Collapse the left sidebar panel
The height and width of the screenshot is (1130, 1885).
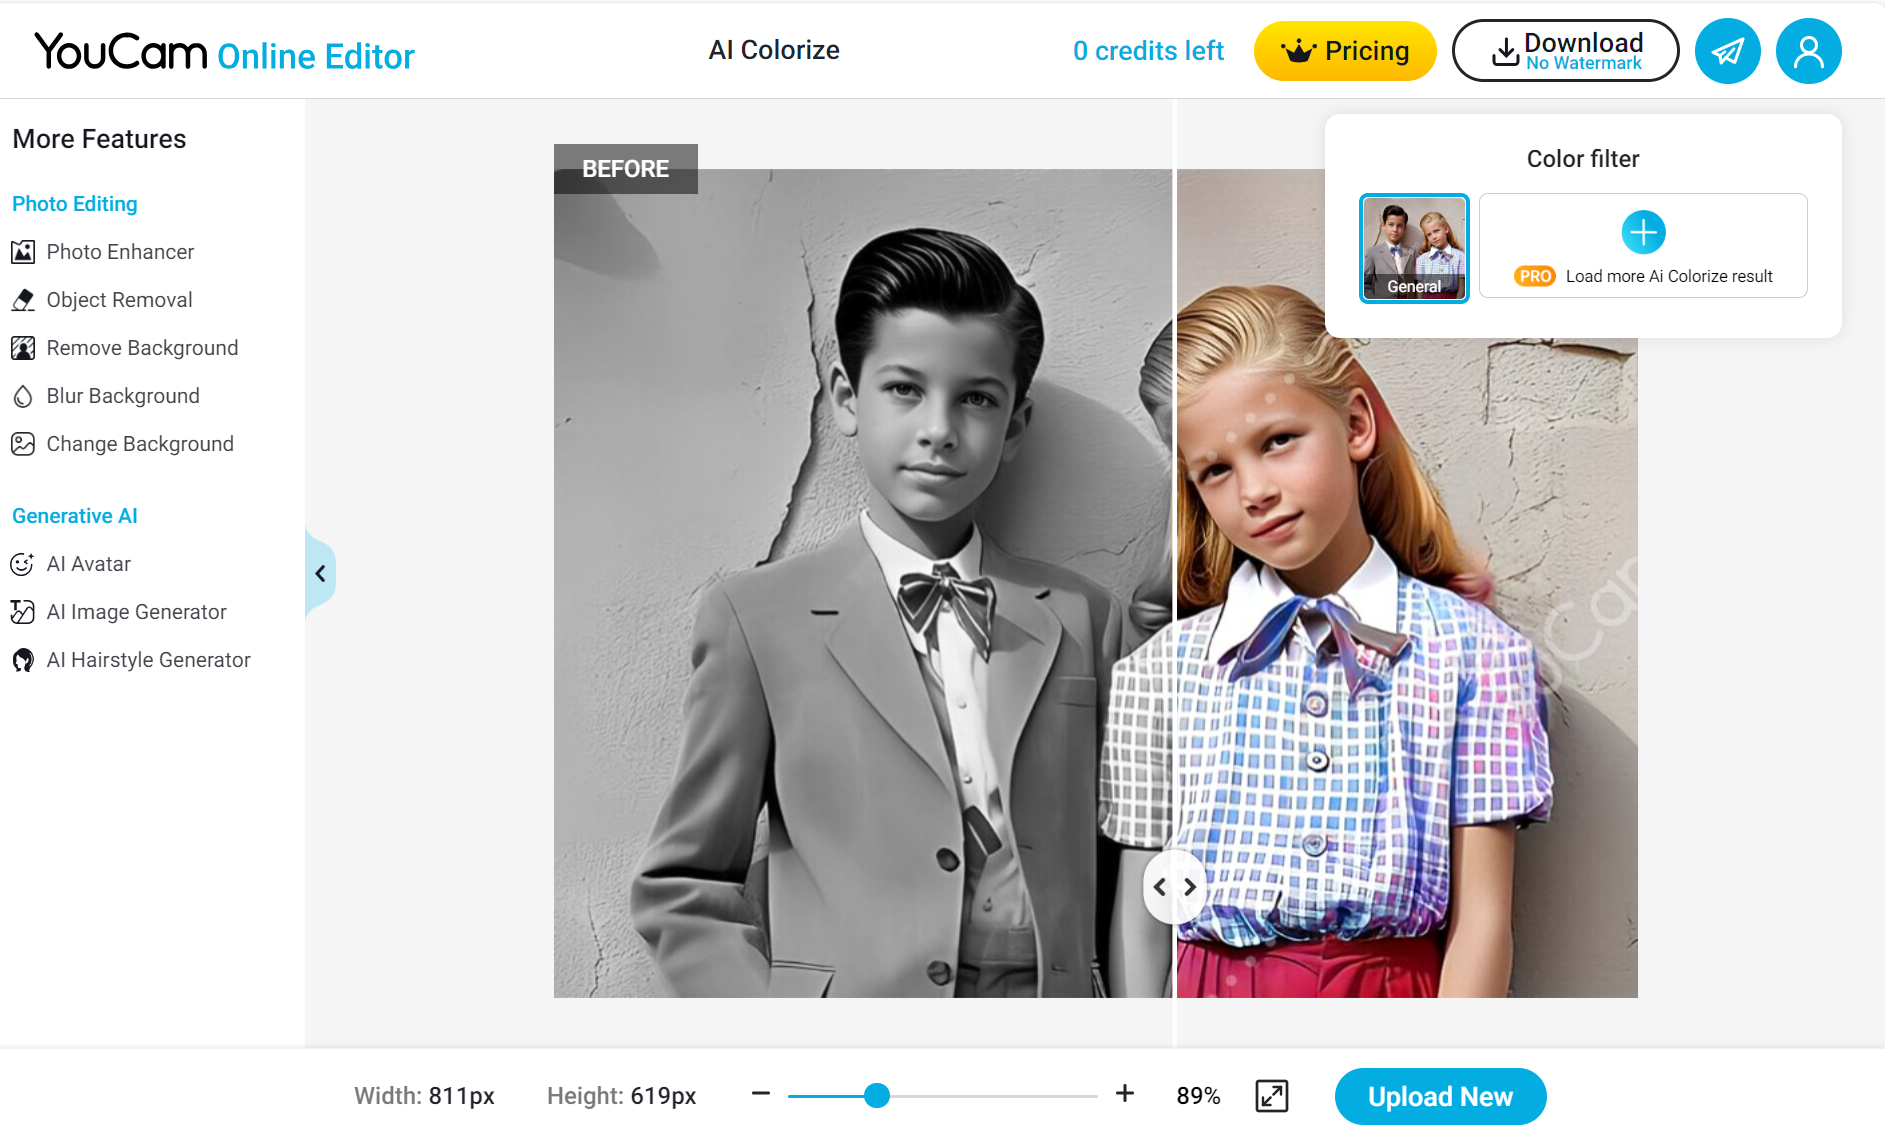(320, 573)
